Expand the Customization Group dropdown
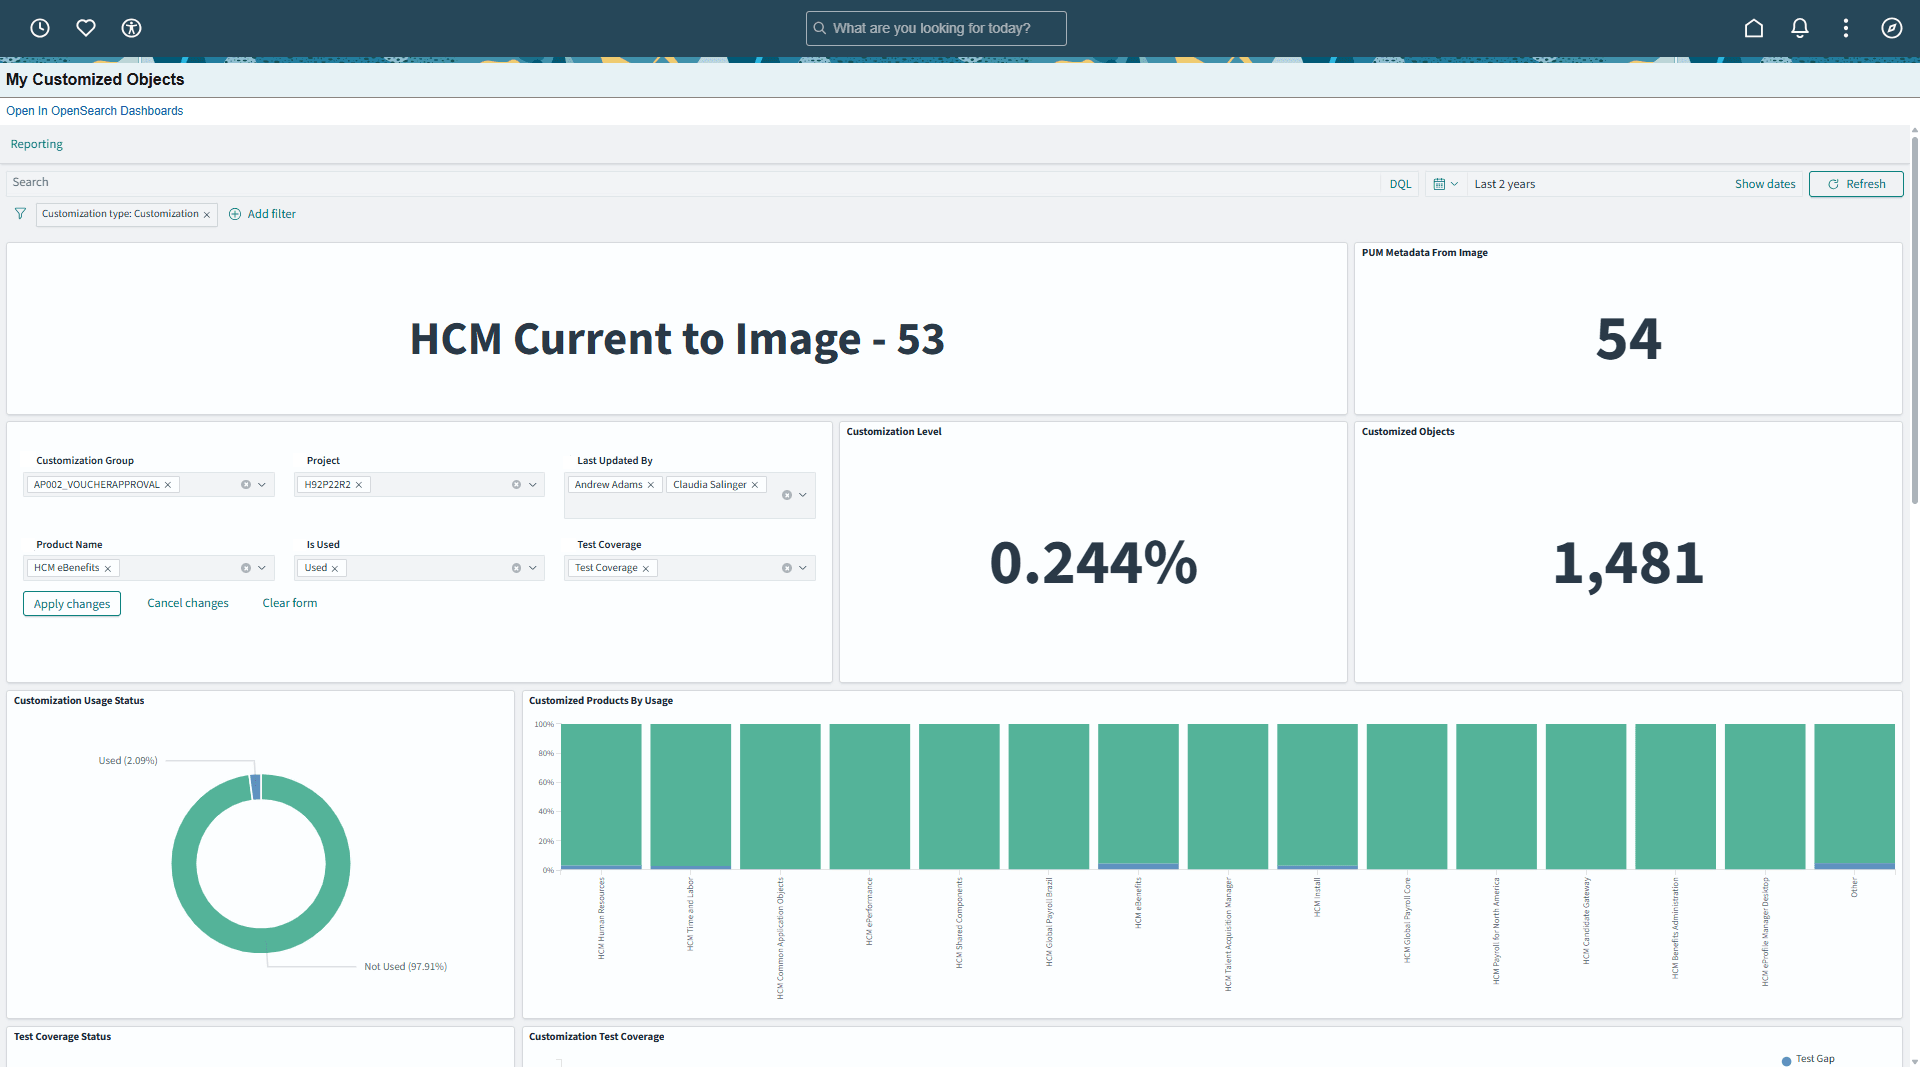This screenshot has width=1920, height=1080. 262,485
